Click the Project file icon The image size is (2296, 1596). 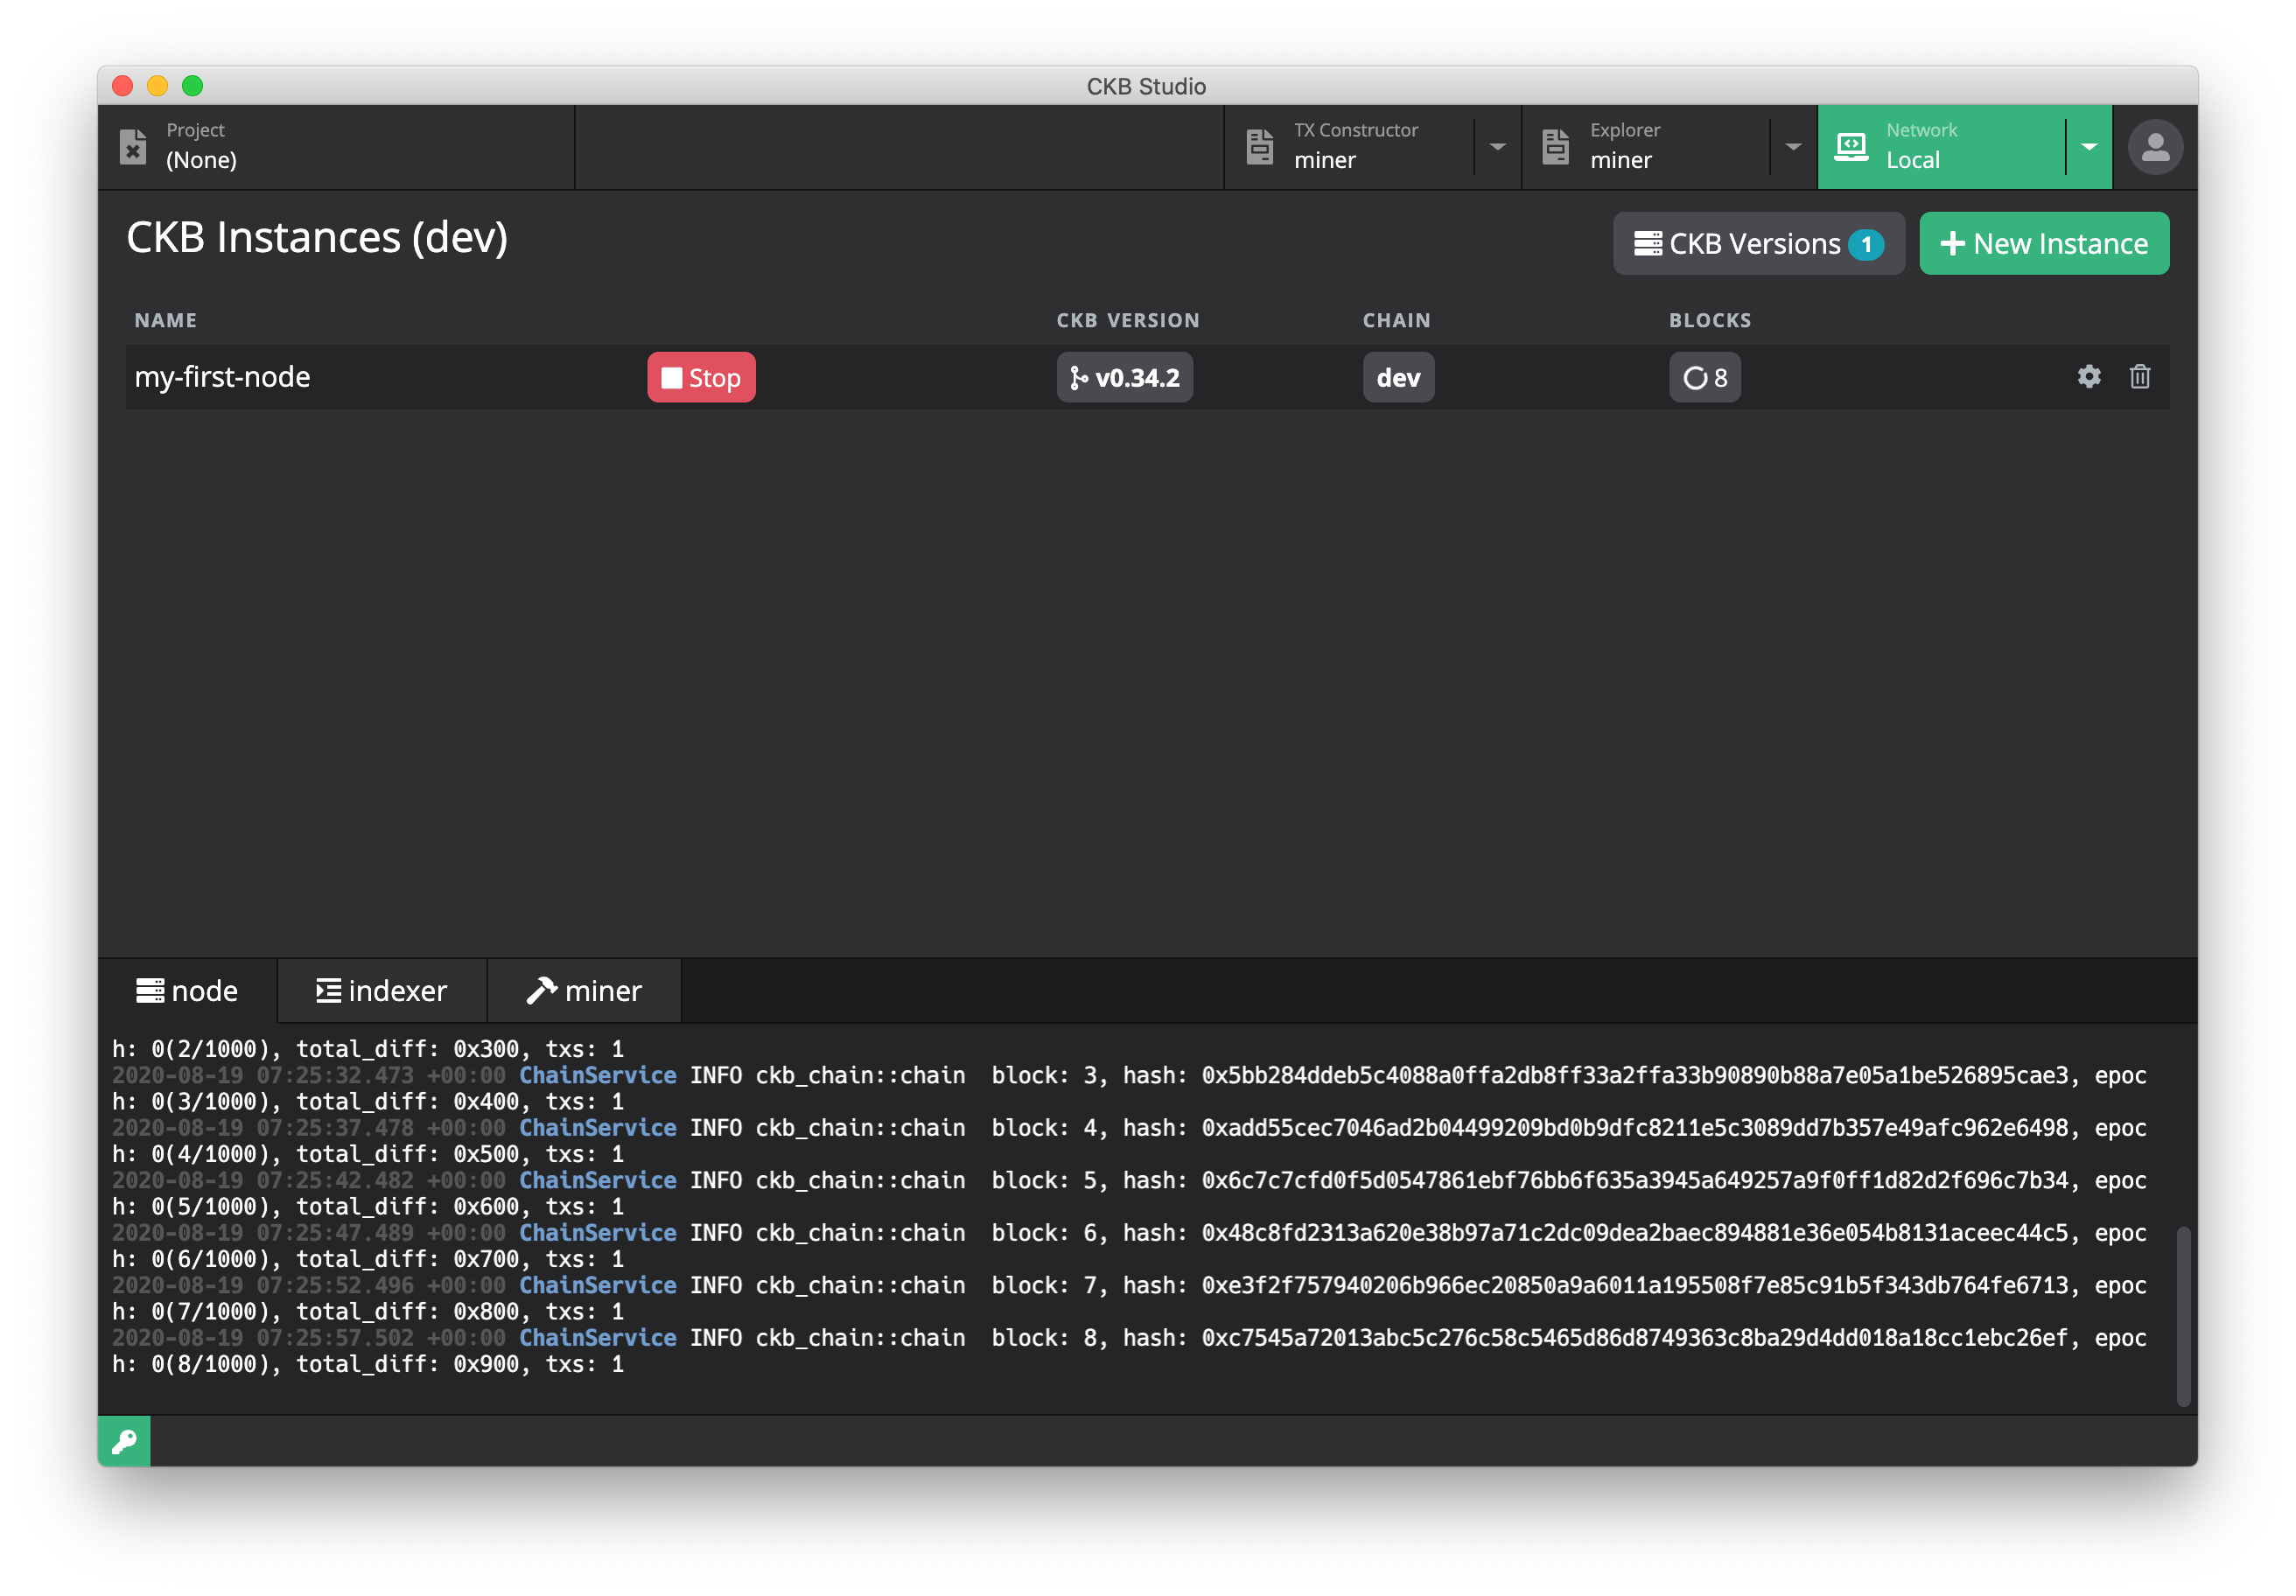[133, 146]
